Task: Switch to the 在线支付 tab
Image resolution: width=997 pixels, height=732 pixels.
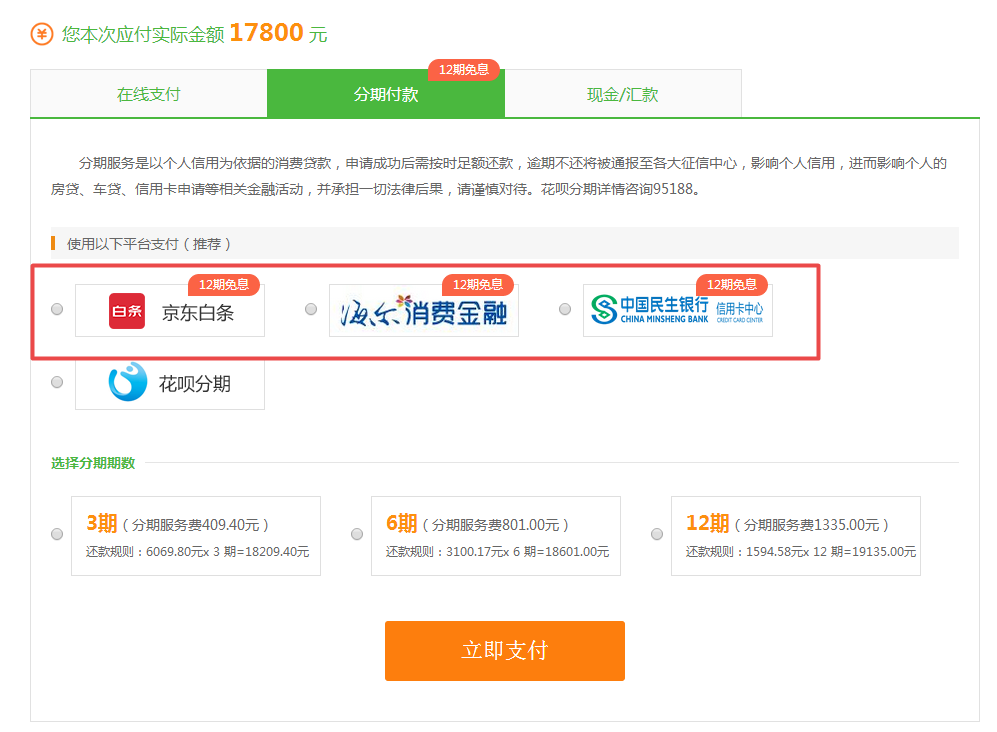Action: pos(149,95)
